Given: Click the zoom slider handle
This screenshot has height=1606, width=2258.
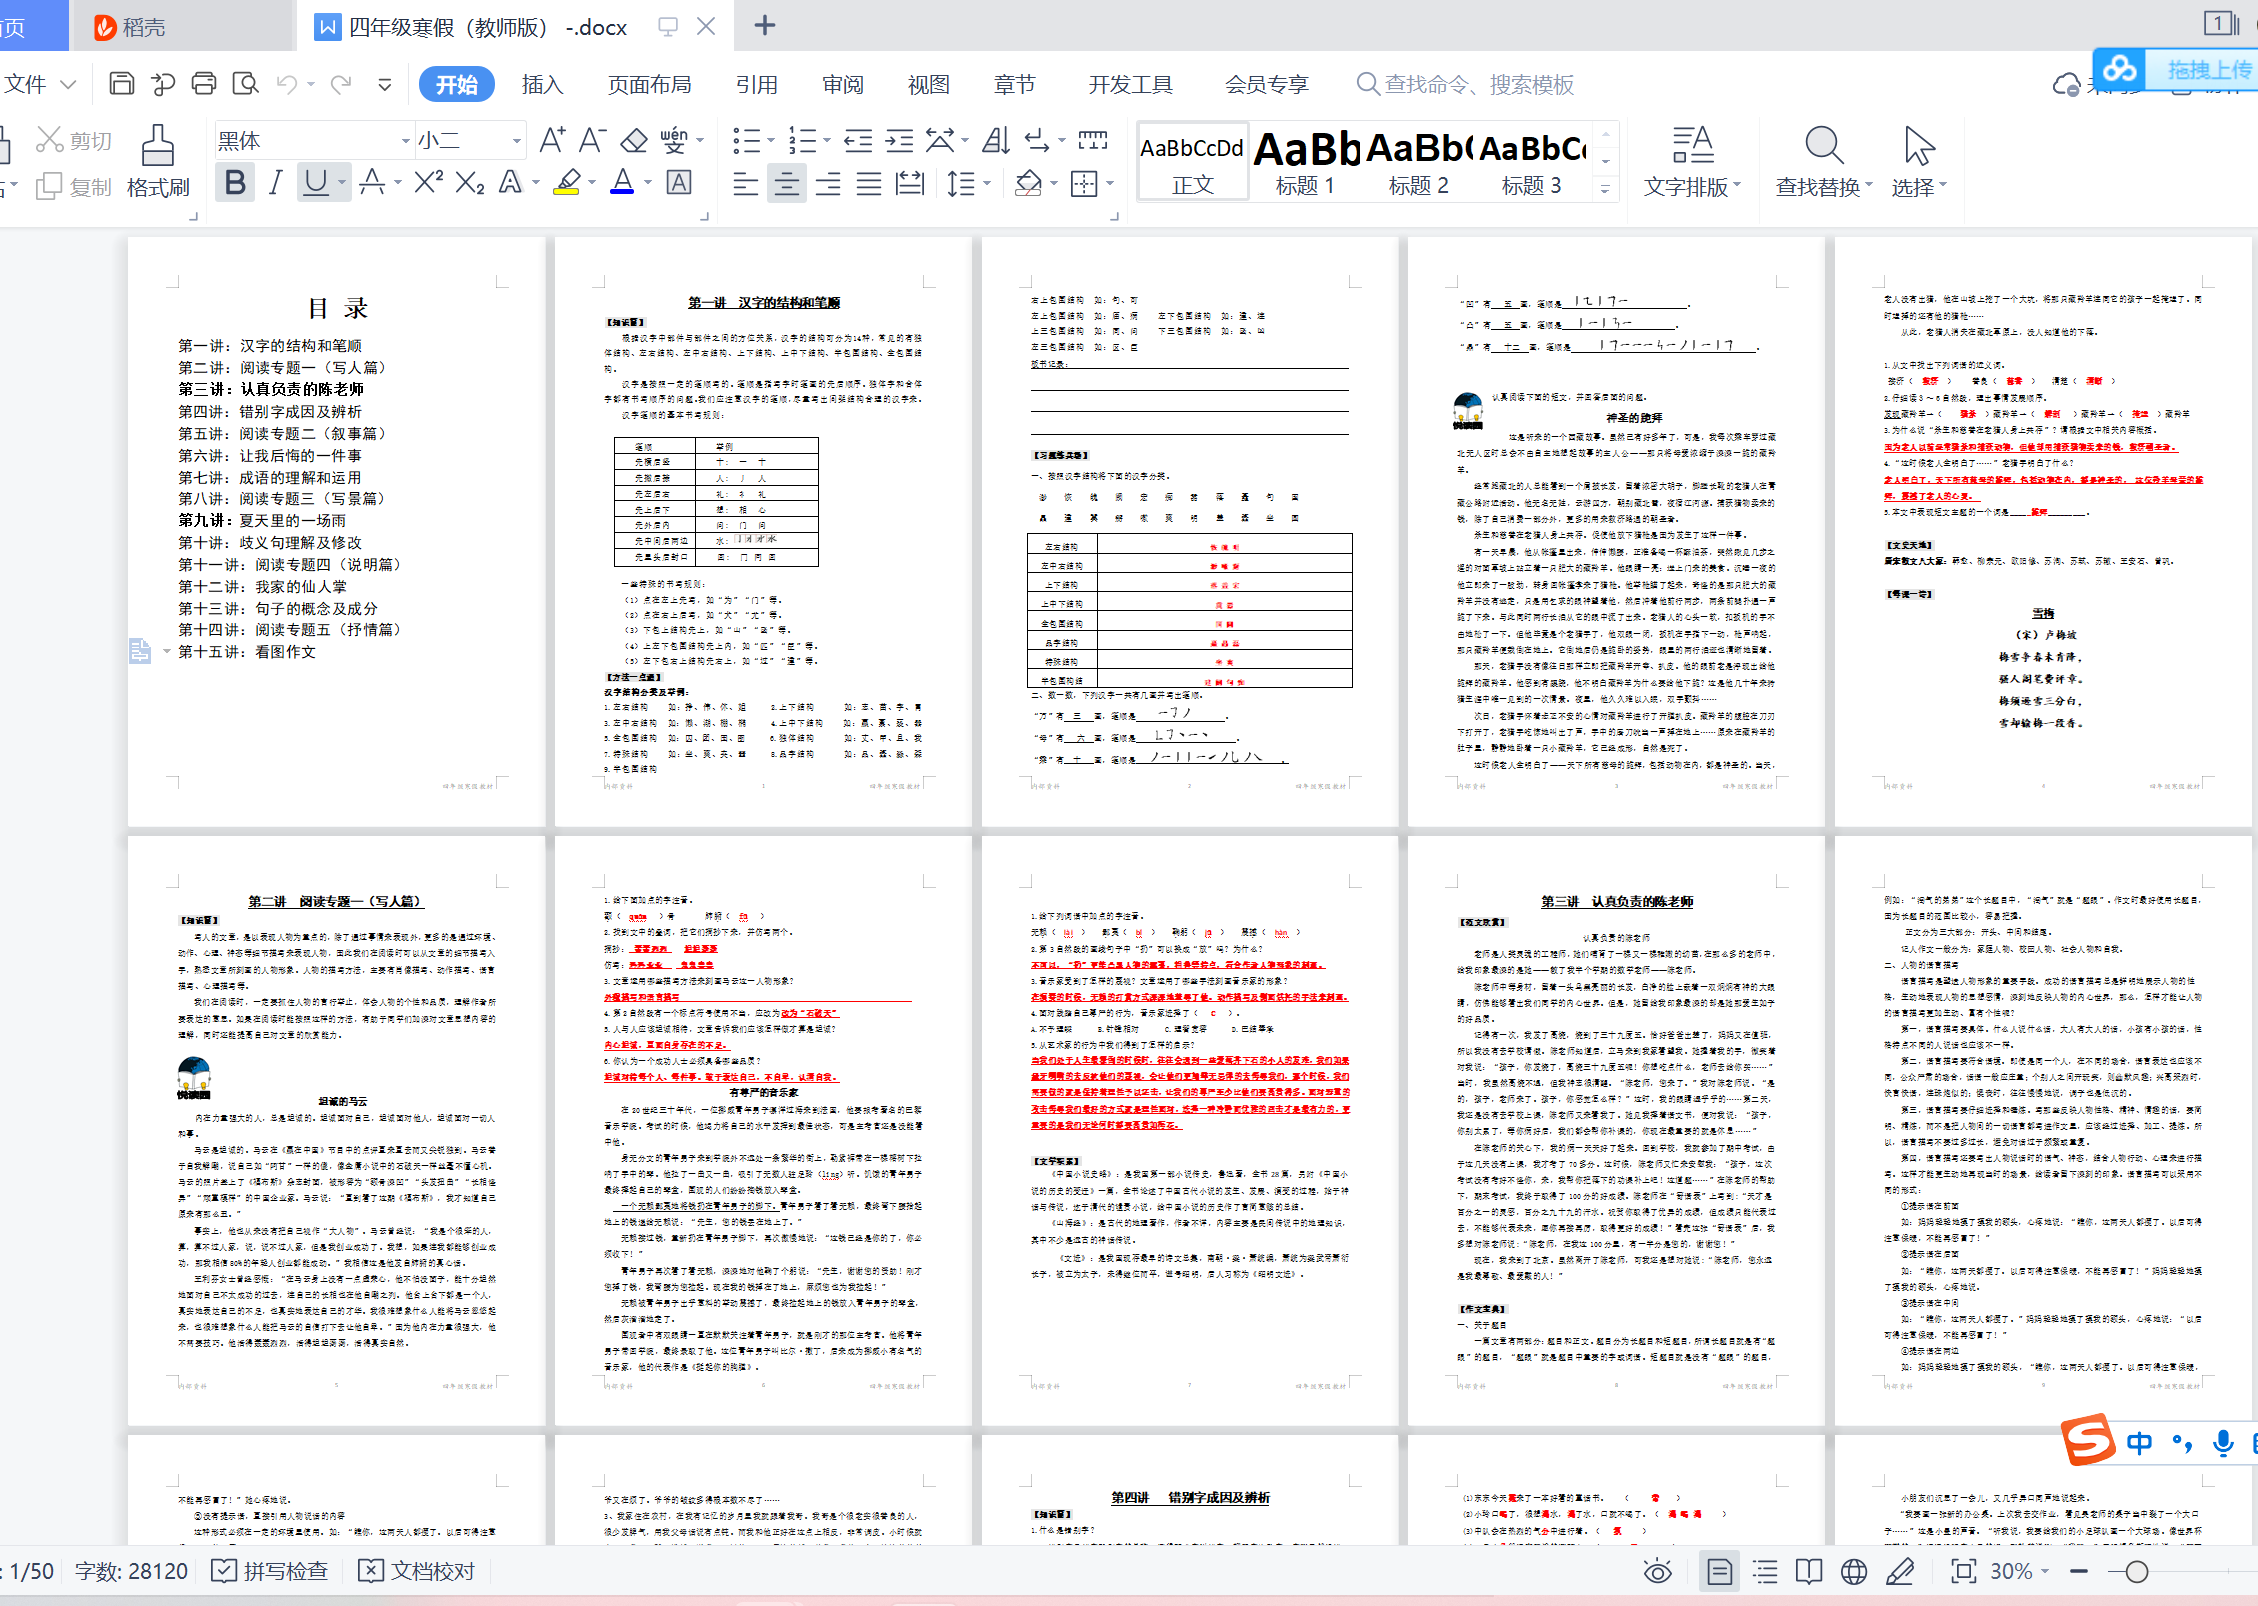Looking at the screenshot, I should pyautogui.click(x=2136, y=1572).
